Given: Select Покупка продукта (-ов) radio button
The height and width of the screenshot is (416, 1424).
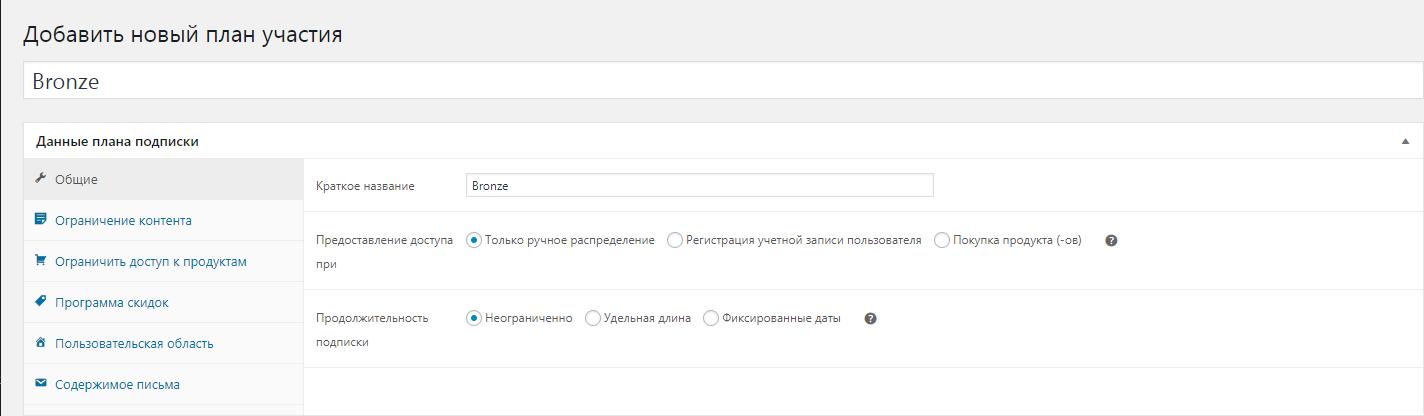Looking at the screenshot, I should [942, 240].
